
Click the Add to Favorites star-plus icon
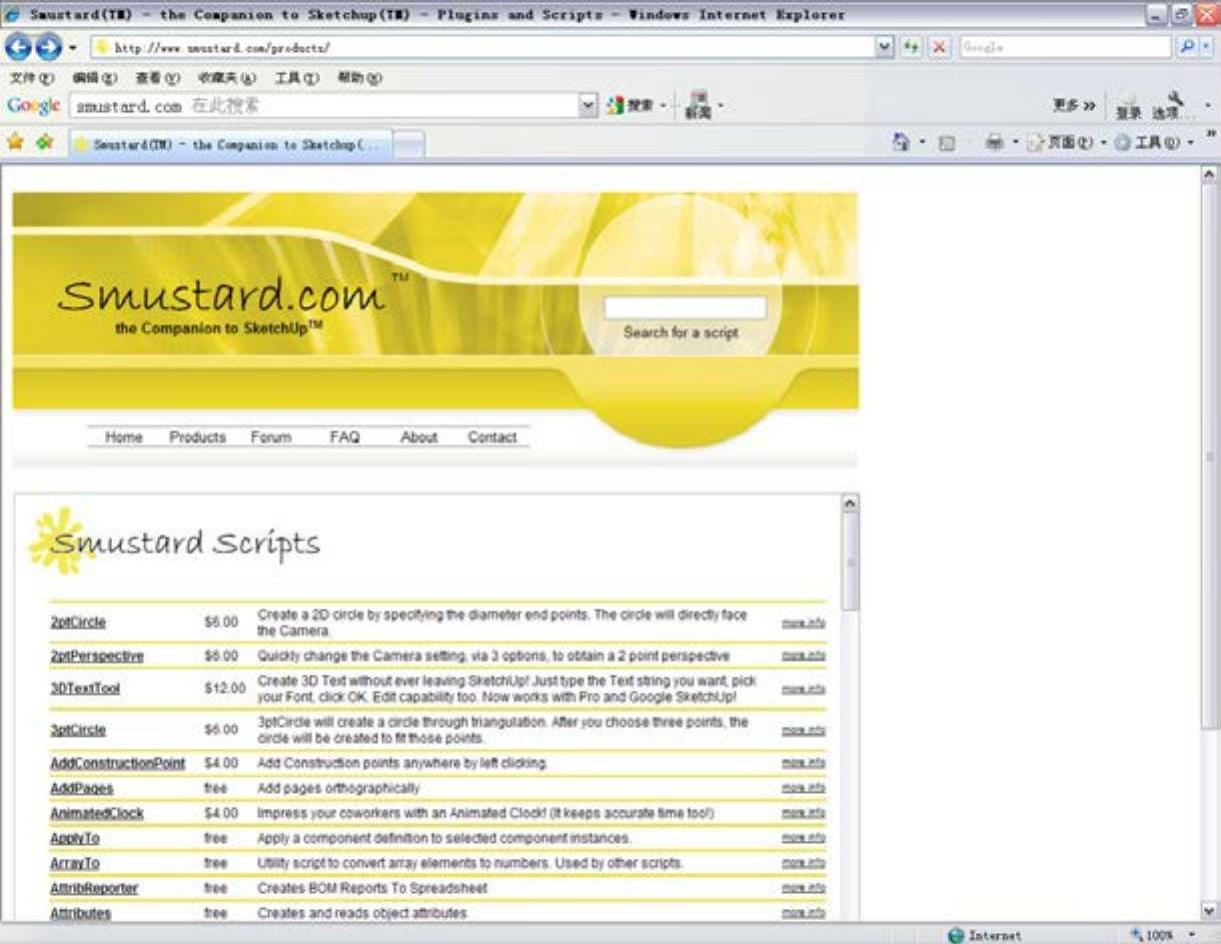(44, 142)
